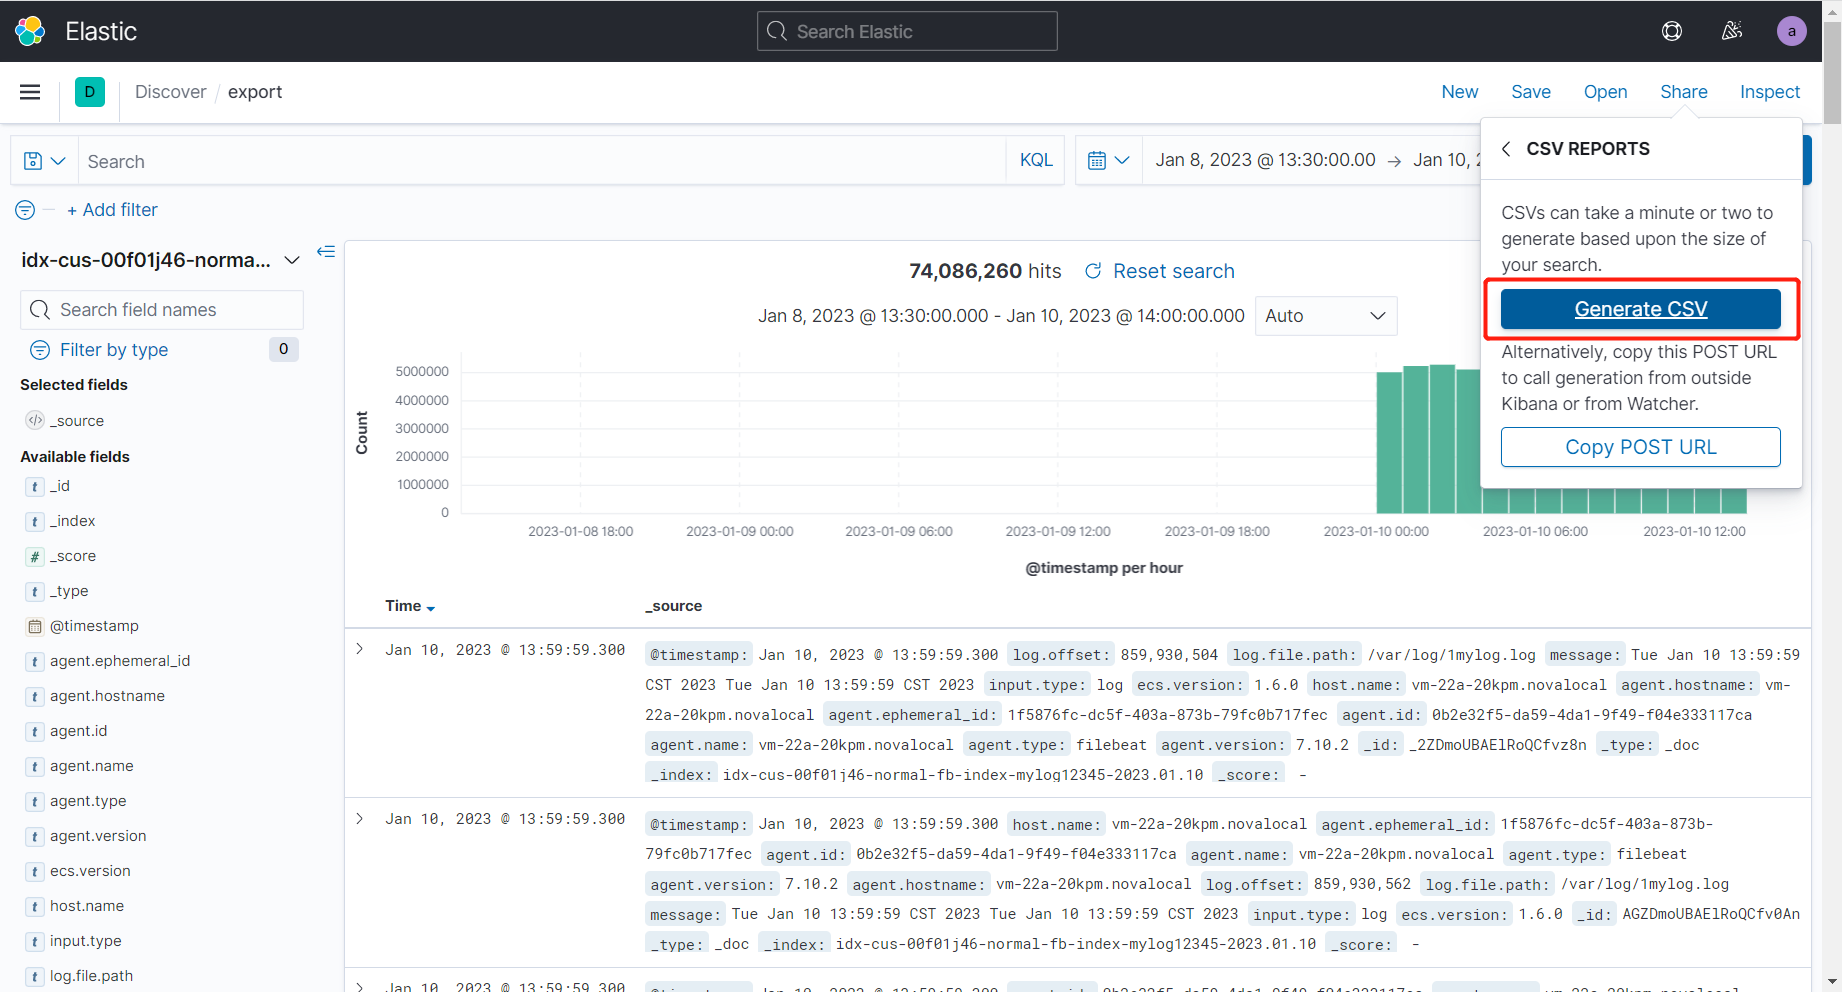Collapse the fields sidebar icon
Viewport: 1842px width, 992px height.
coord(326,251)
